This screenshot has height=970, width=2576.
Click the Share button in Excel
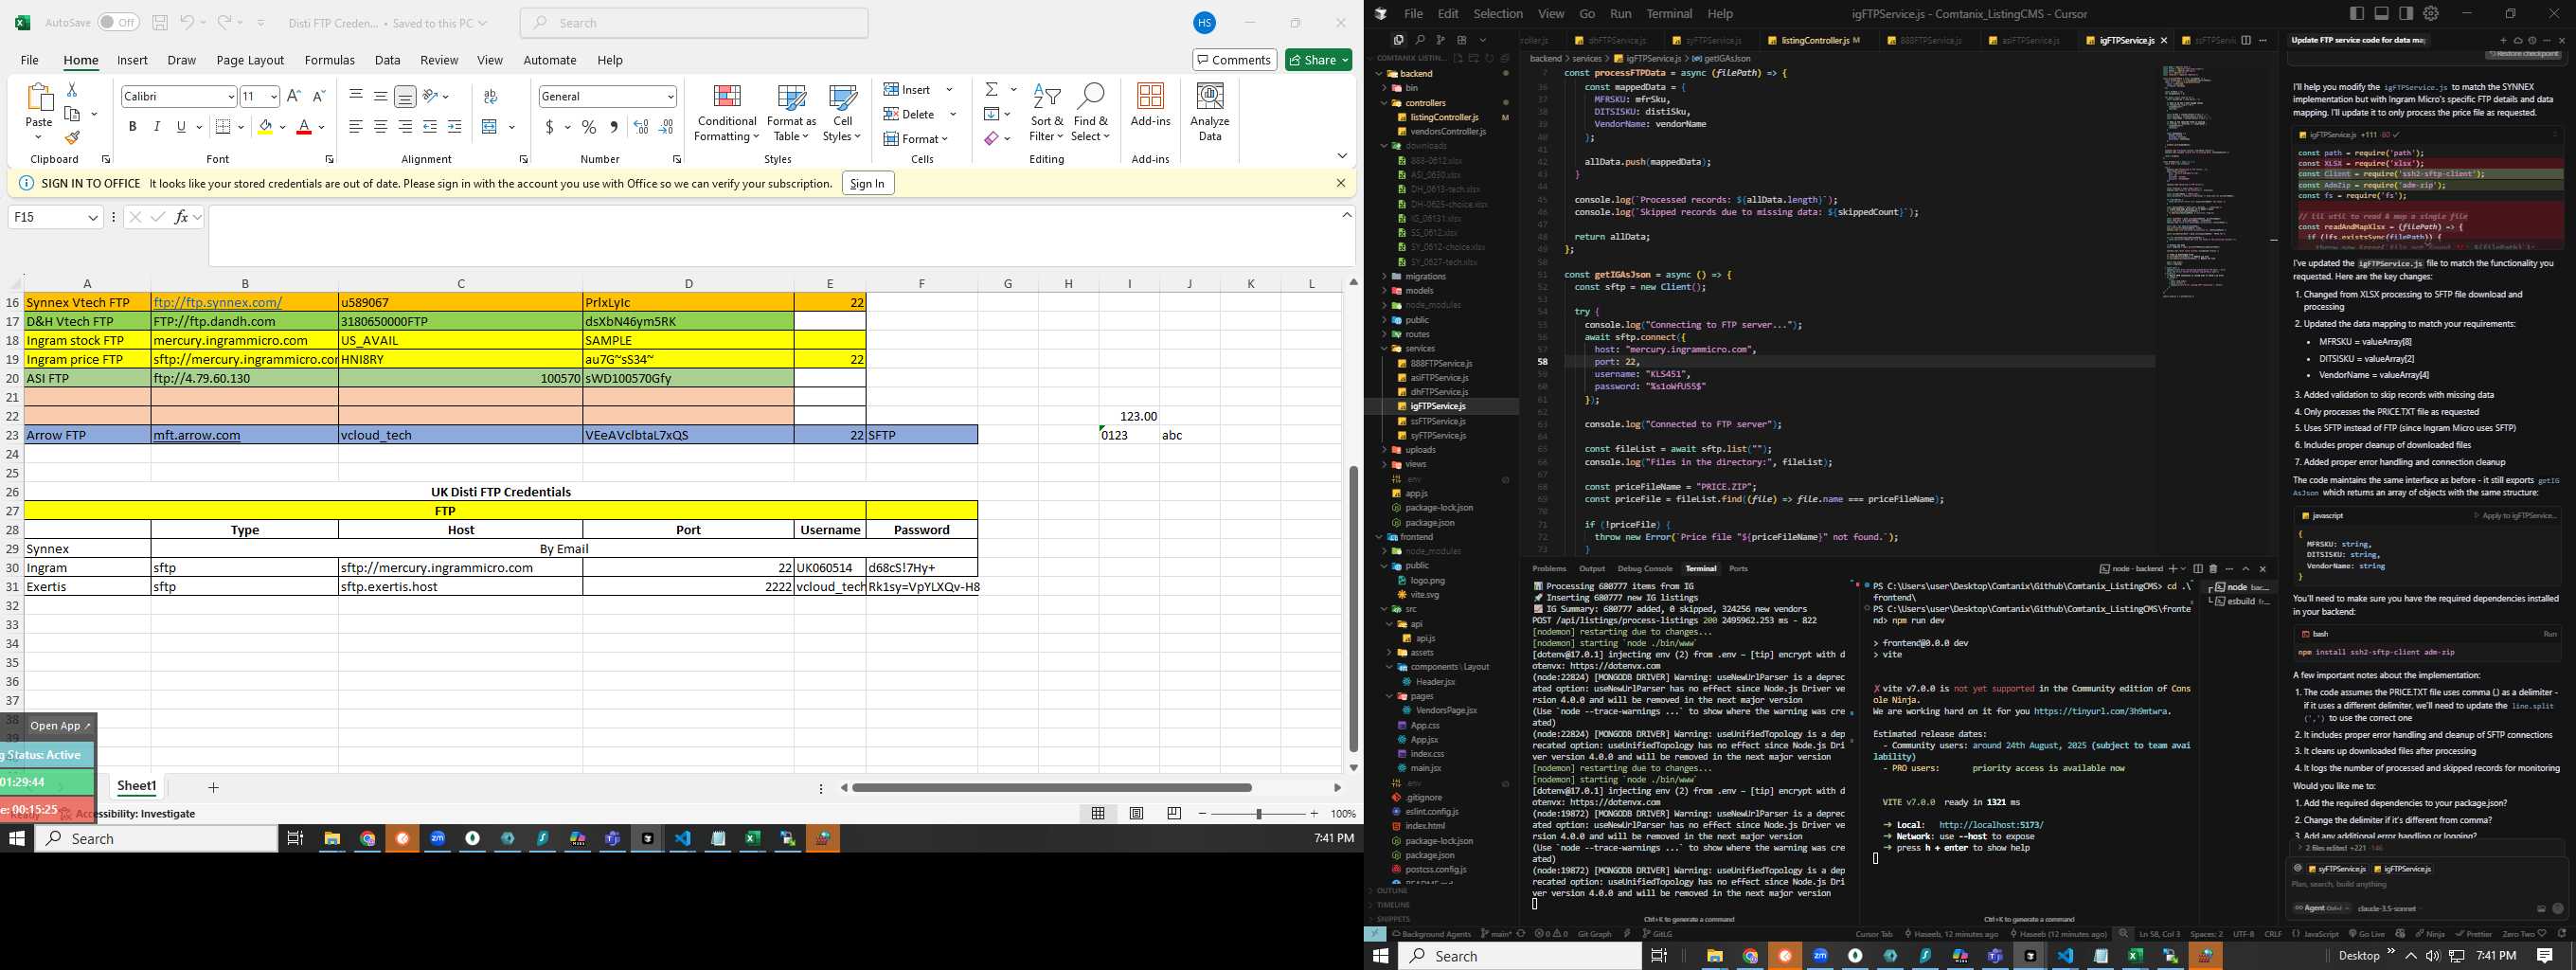point(1318,60)
